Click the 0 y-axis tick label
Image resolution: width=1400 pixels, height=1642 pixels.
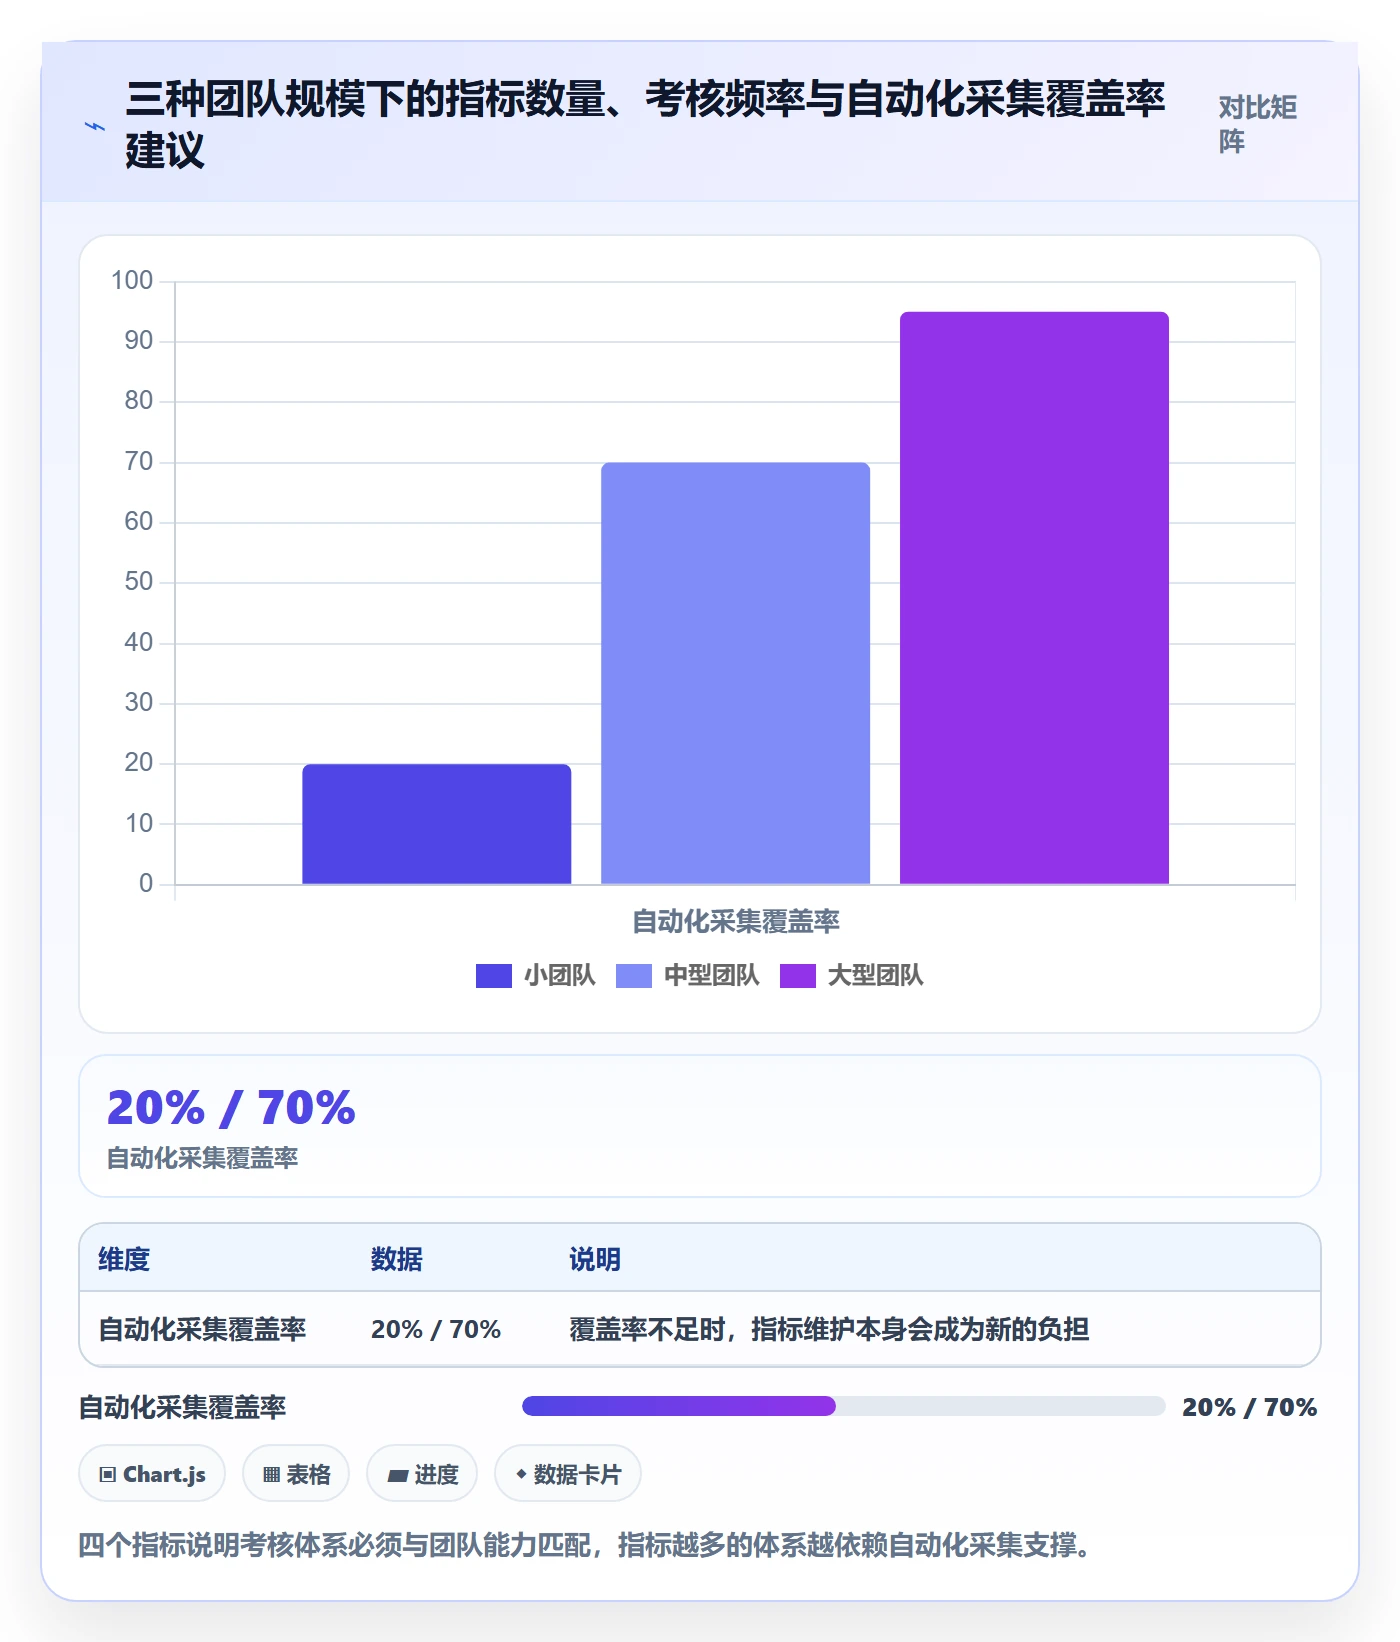pos(146,883)
